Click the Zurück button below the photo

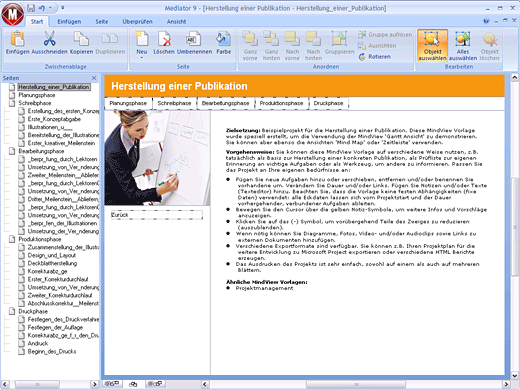click(157, 215)
